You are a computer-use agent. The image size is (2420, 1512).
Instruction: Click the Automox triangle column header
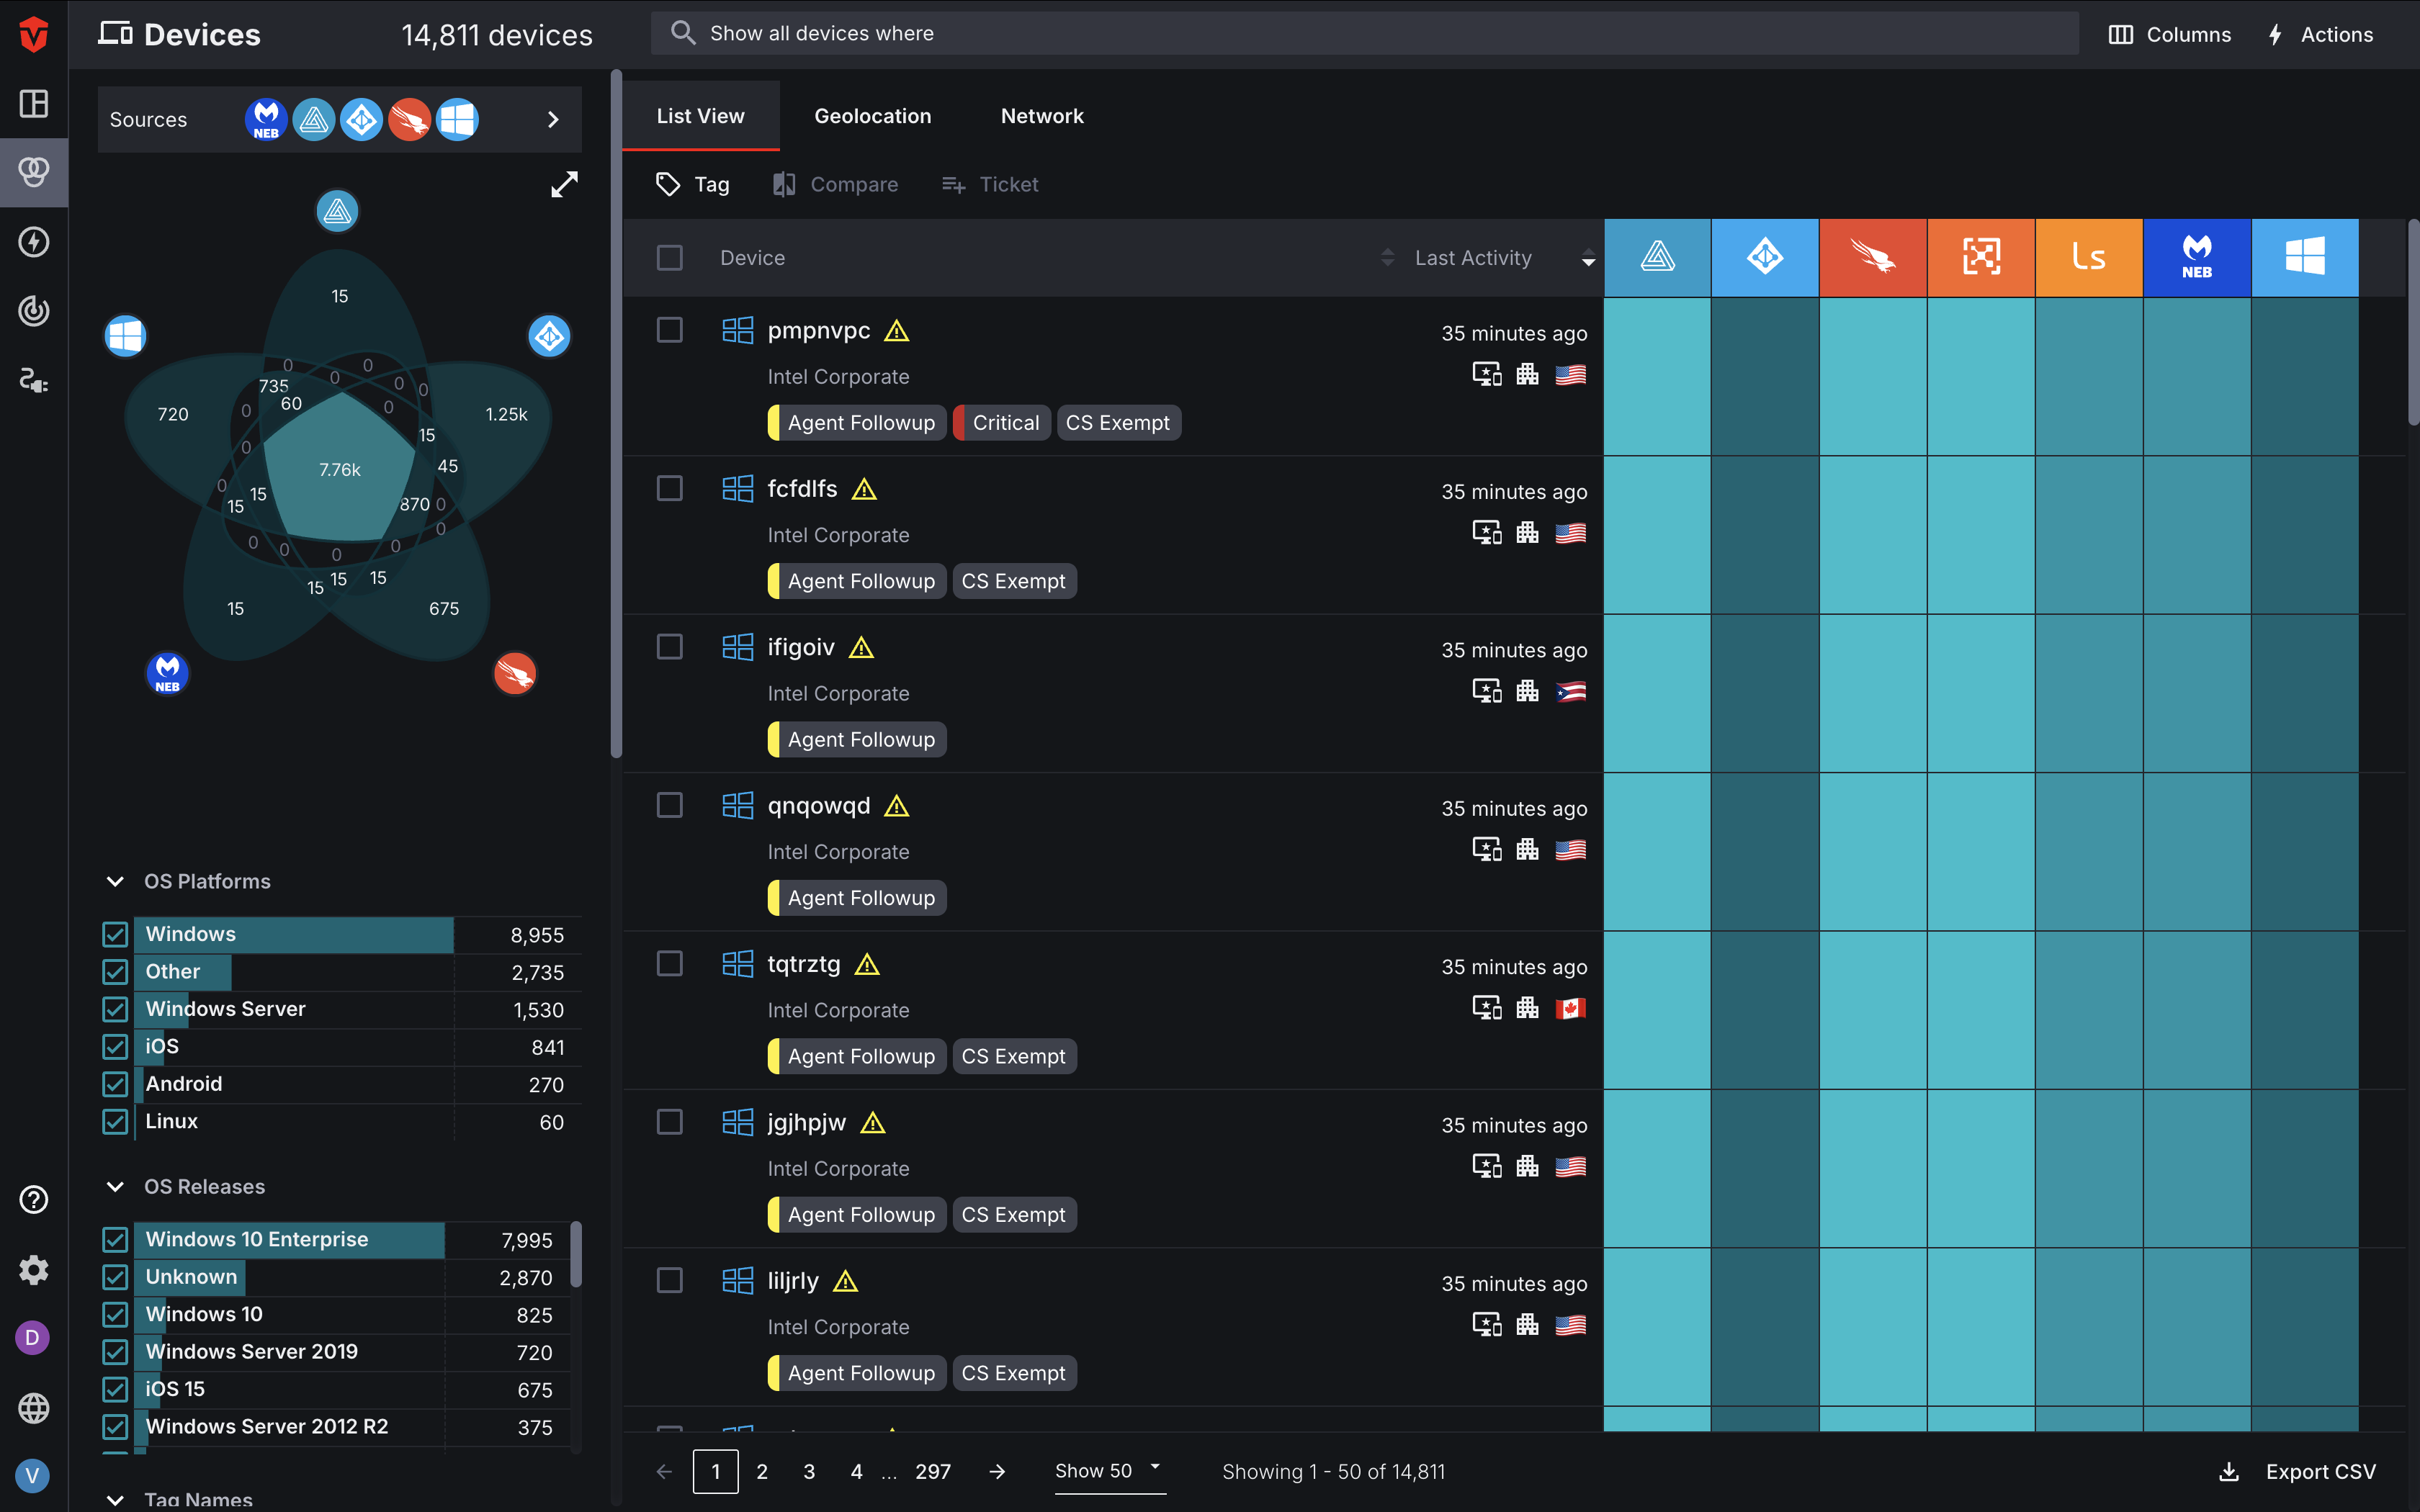pyautogui.click(x=1657, y=257)
